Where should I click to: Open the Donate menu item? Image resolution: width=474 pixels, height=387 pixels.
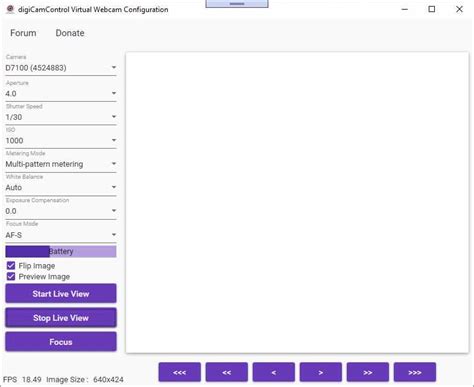click(70, 33)
